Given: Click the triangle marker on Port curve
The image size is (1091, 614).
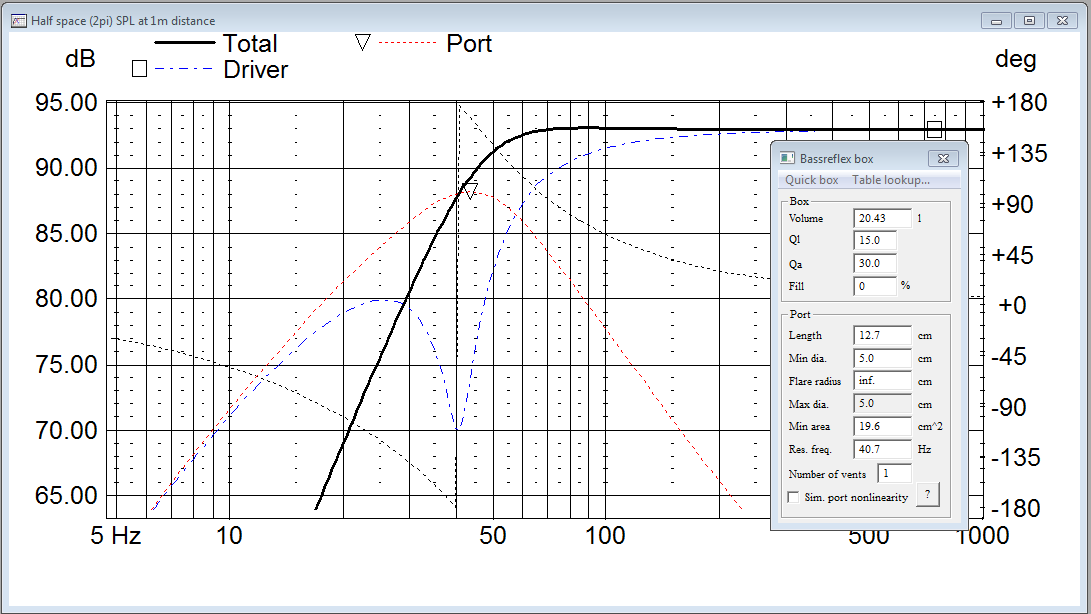Looking at the screenshot, I should pyautogui.click(x=471, y=191).
